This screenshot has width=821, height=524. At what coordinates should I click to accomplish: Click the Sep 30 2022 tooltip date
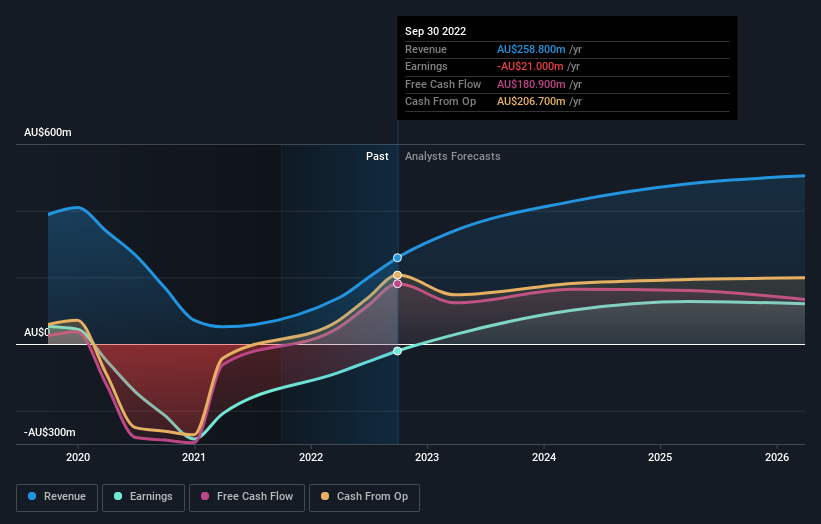(x=436, y=31)
